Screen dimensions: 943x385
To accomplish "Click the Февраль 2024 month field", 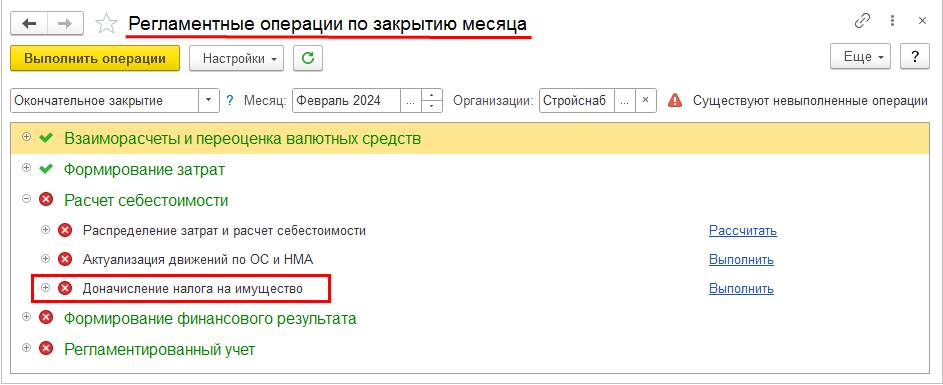I will [347, 100].
